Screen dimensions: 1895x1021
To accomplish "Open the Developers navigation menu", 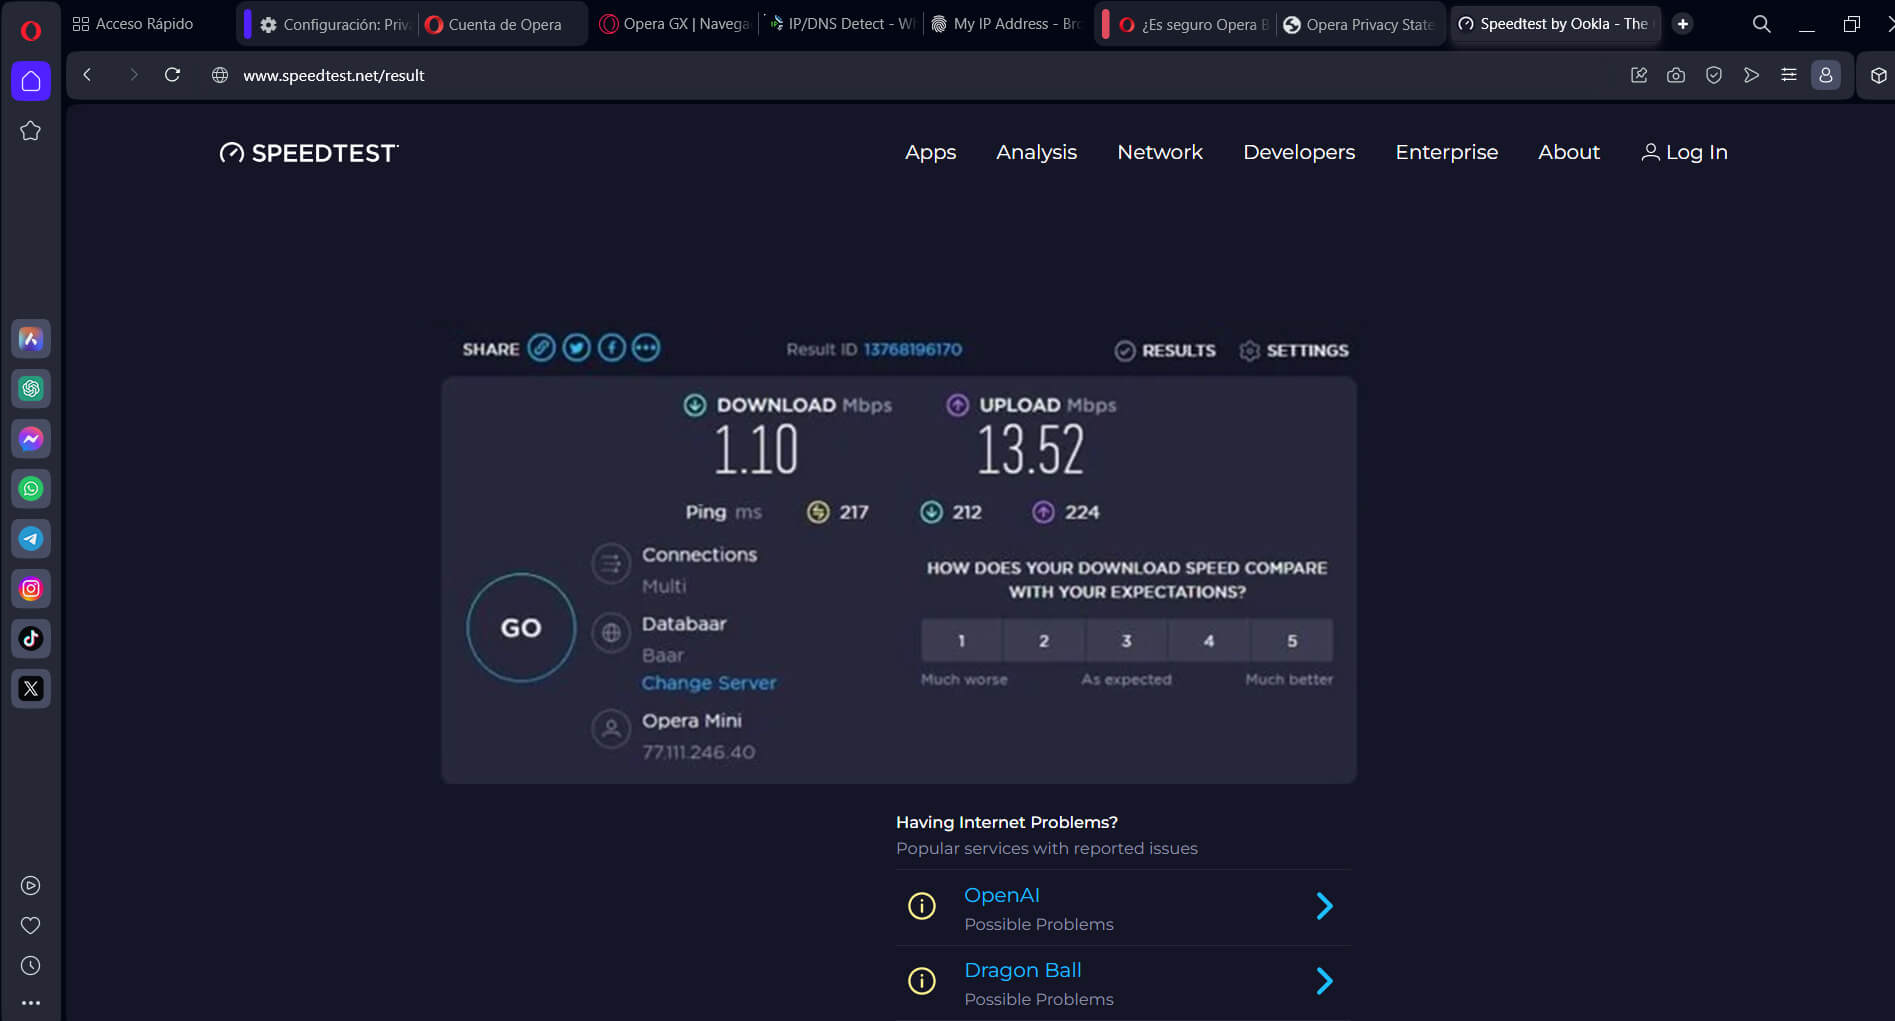I will (1299, 152).
